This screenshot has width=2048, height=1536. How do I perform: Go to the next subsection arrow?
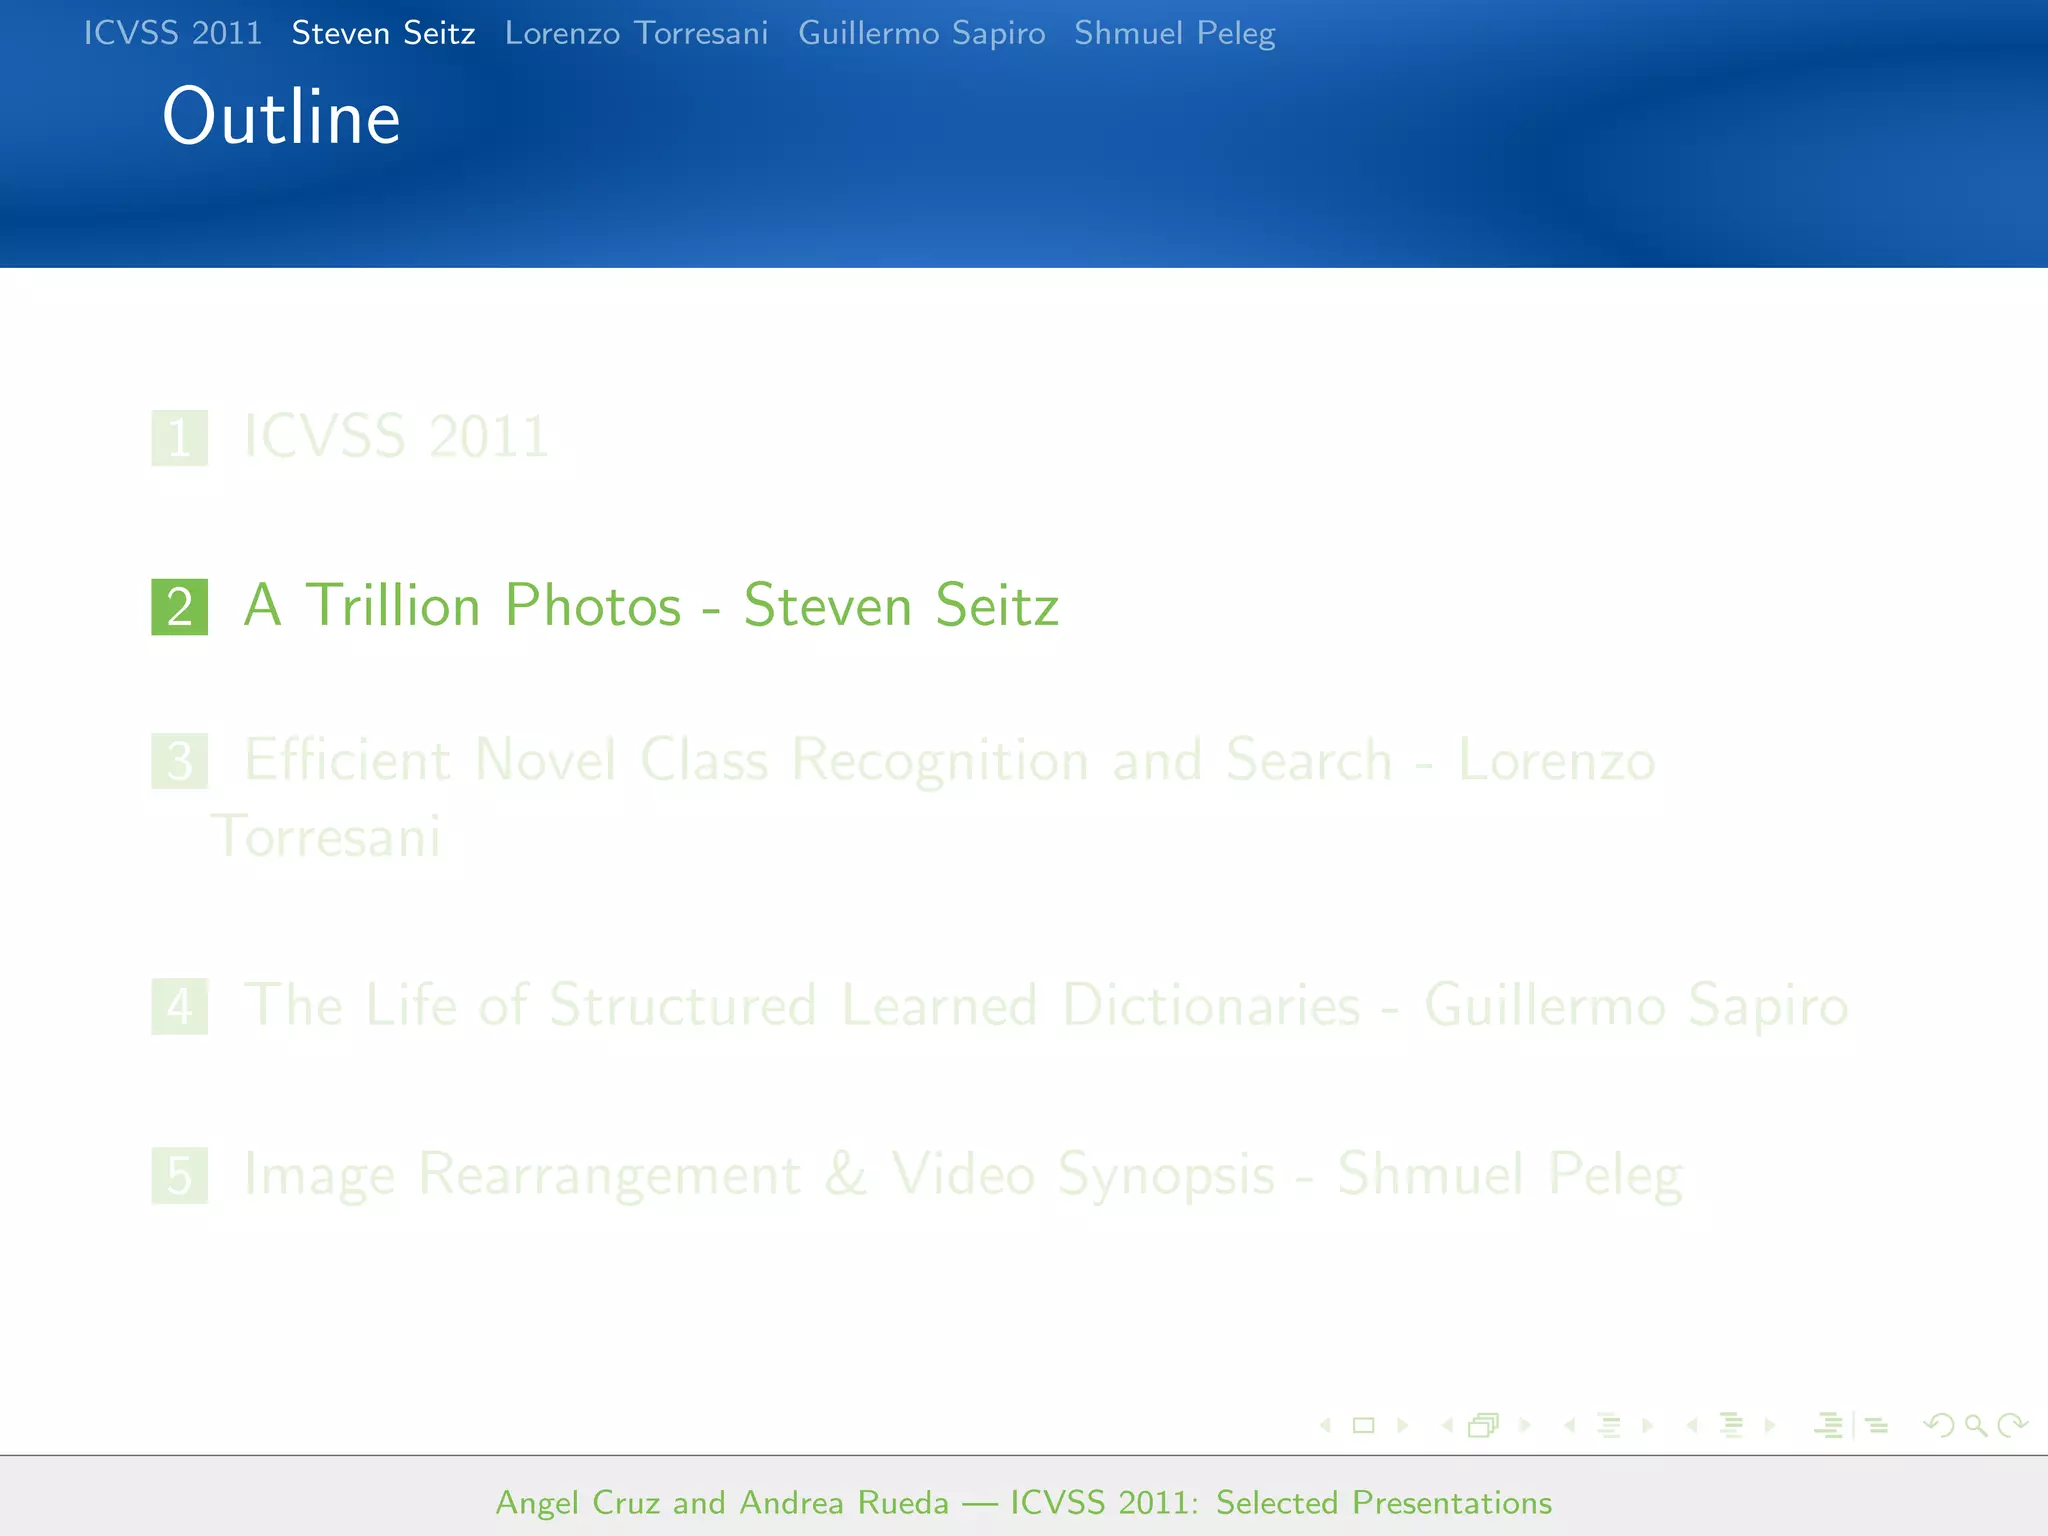tap(1647, 1426)
